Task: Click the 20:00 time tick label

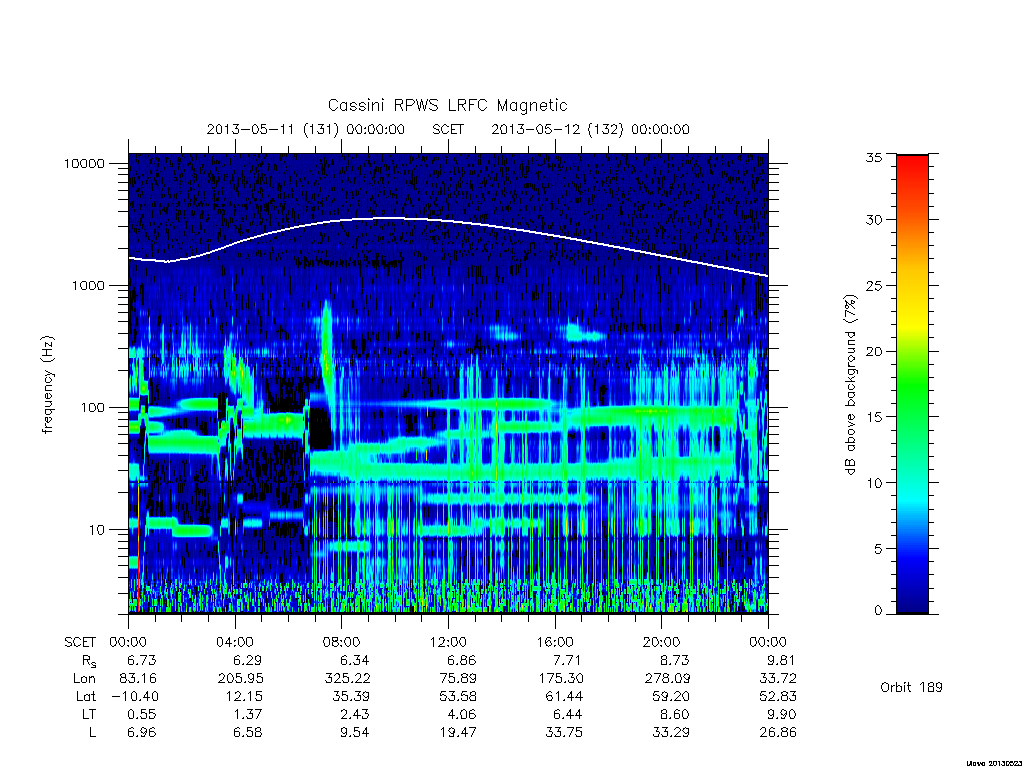Action: (x=662, y=642)
